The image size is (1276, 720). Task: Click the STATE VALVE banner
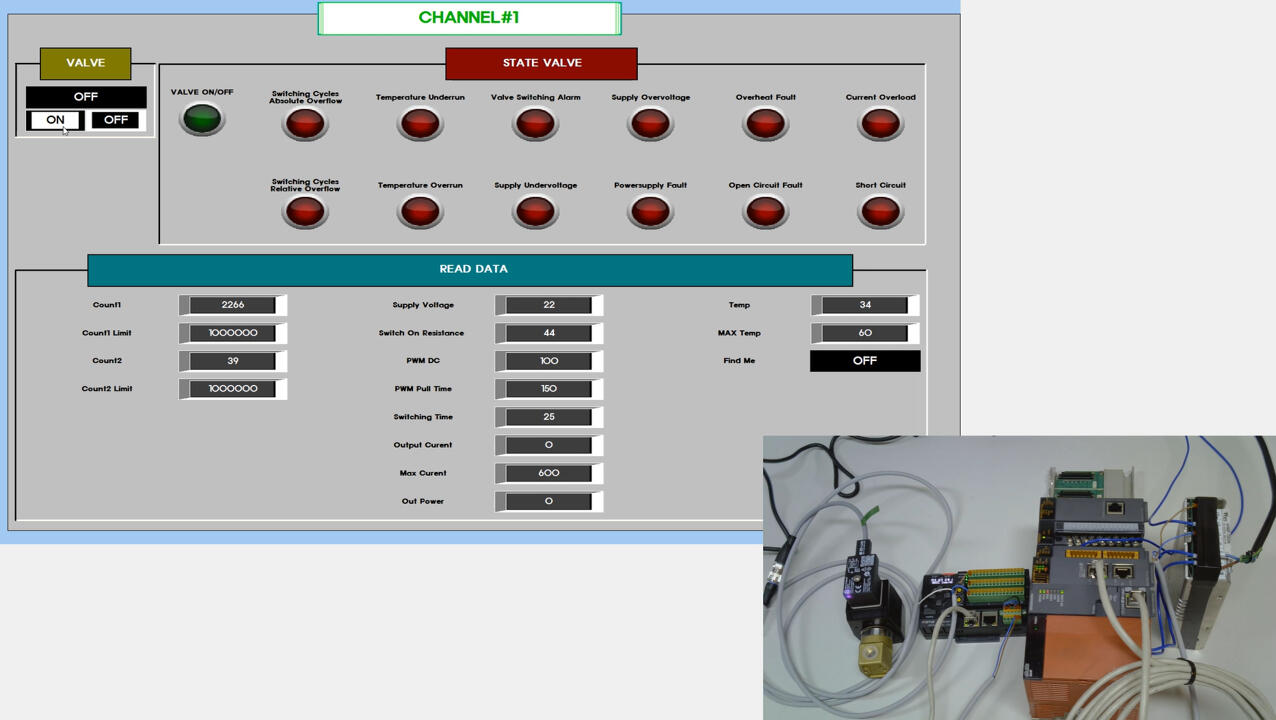541,63
